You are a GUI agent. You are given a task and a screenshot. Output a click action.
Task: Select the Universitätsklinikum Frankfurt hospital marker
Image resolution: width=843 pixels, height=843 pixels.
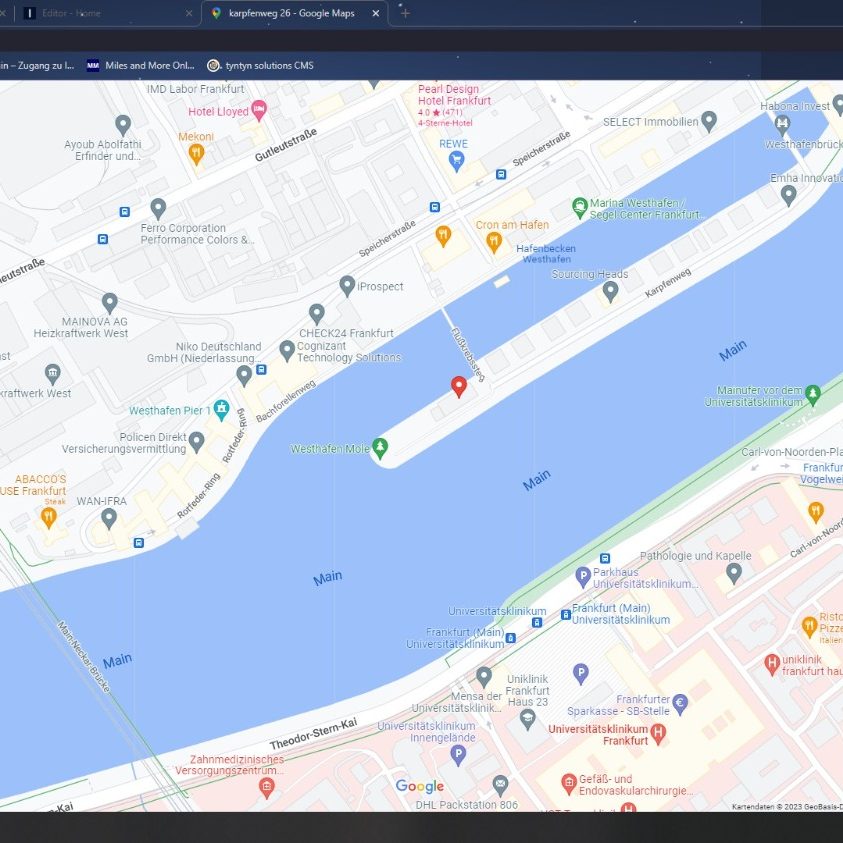[x=658, y=734]
